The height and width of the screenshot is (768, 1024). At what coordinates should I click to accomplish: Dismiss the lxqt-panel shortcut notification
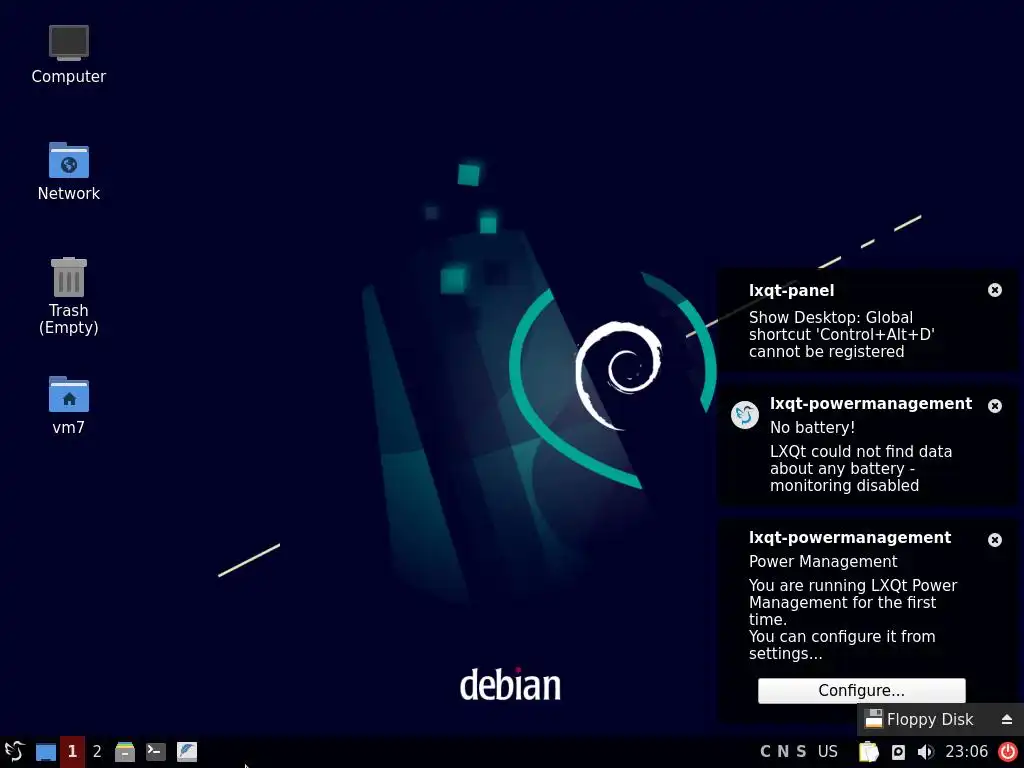pyautogui.click(x=995, y=290)
